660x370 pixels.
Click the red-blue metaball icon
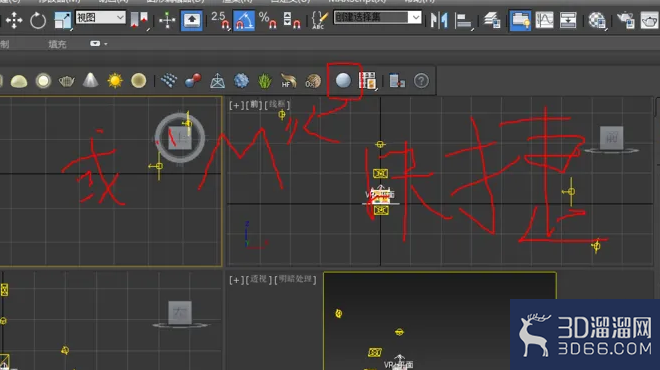pos(193,80)
